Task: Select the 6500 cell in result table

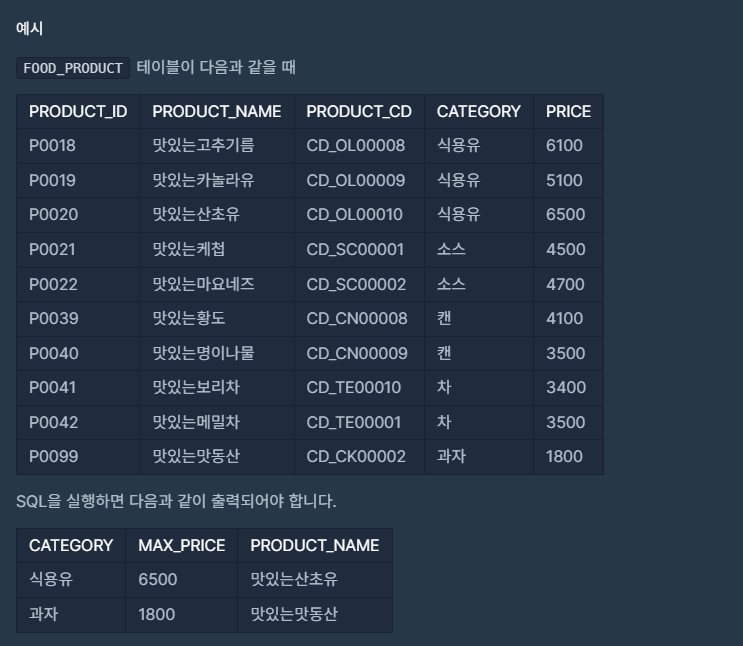Action: point(181,580)
